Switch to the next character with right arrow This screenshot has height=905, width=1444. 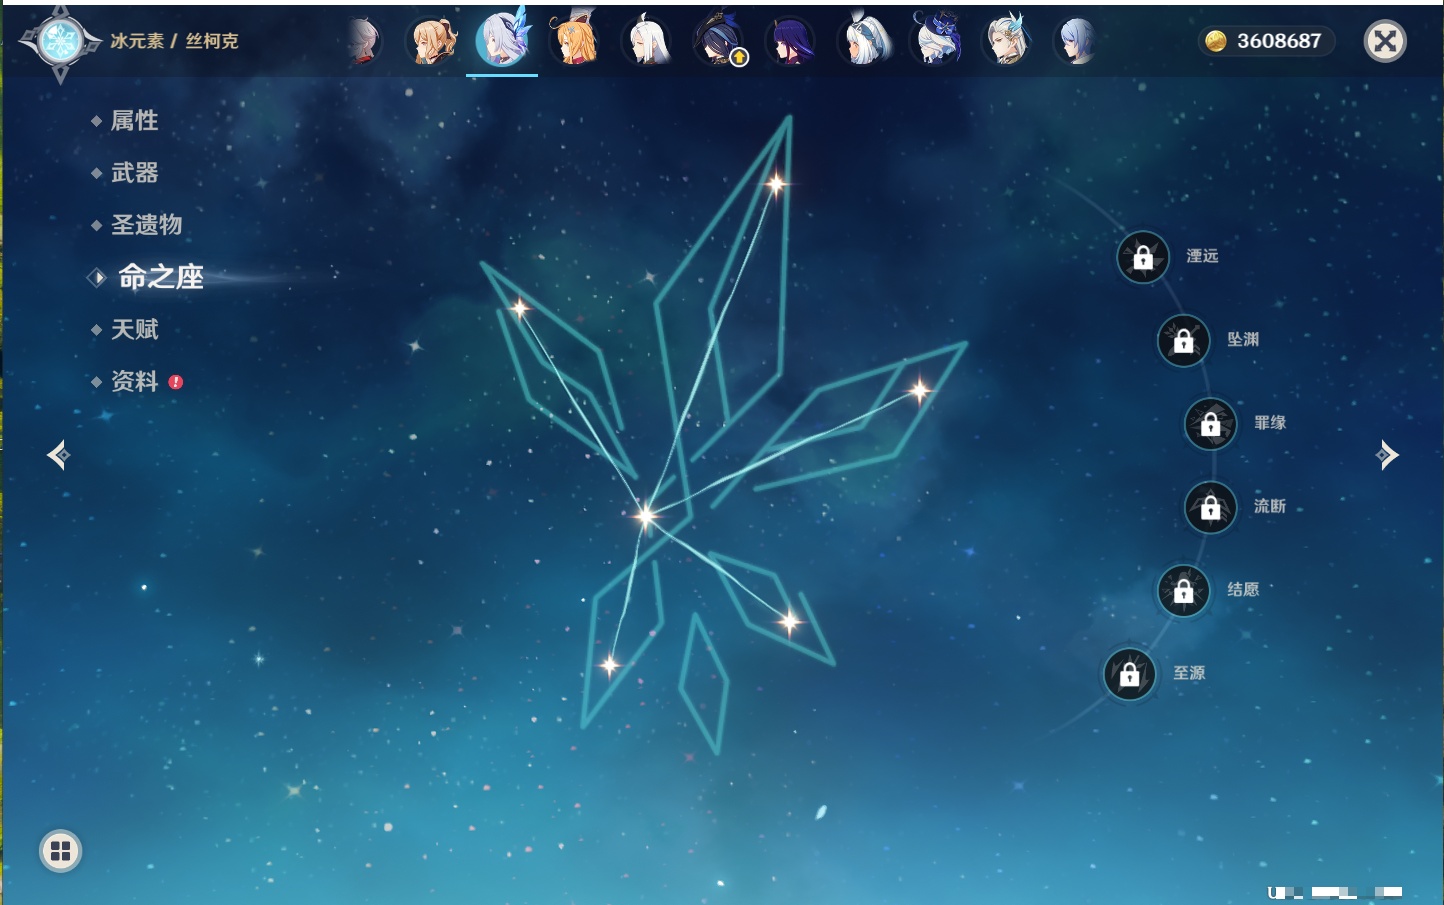click(x=1387, y=455)
